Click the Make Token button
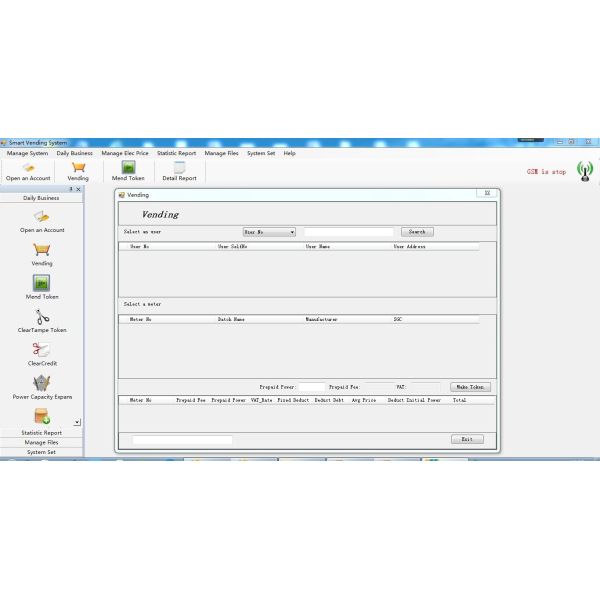 [470, 386]
